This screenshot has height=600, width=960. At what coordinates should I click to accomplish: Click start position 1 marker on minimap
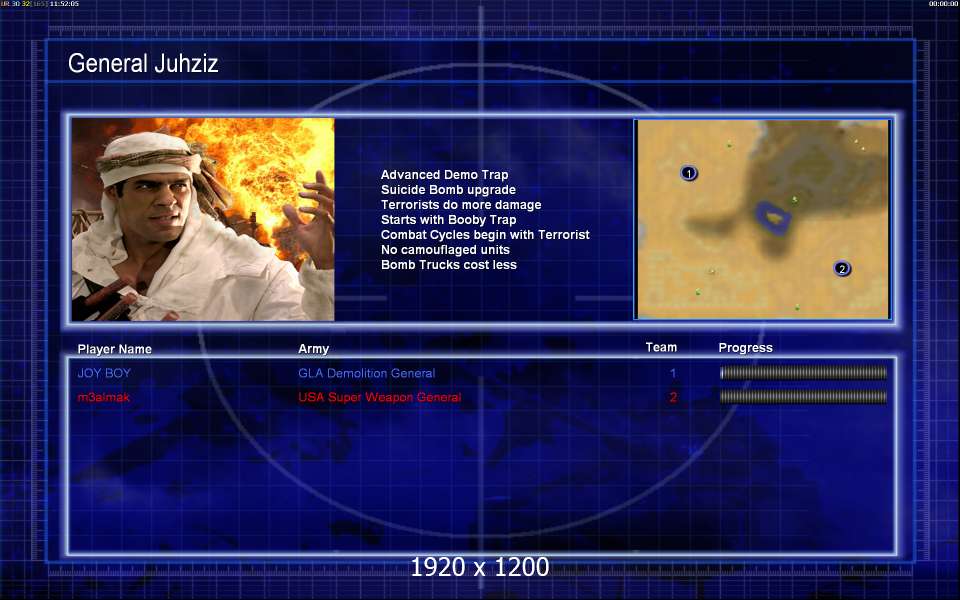tap(689, 173)
